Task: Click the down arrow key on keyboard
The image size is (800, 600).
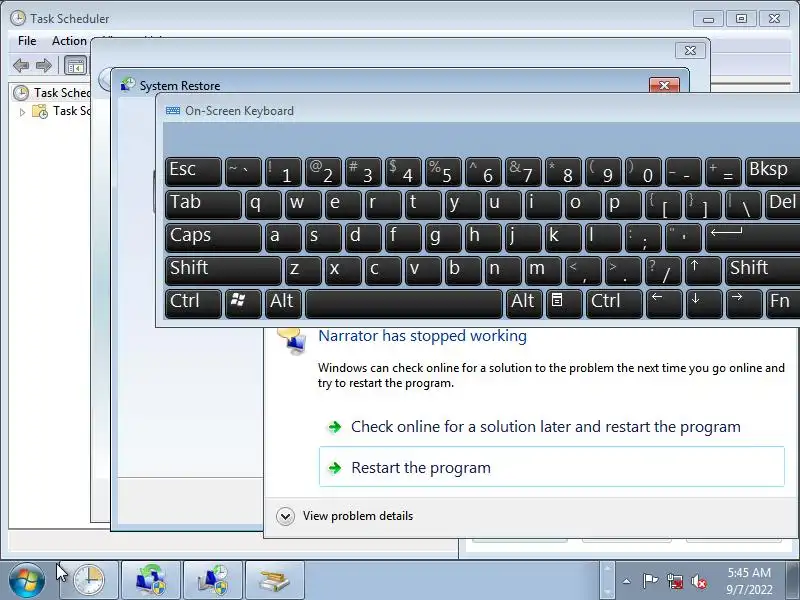Action: click(x=704, y=303)
